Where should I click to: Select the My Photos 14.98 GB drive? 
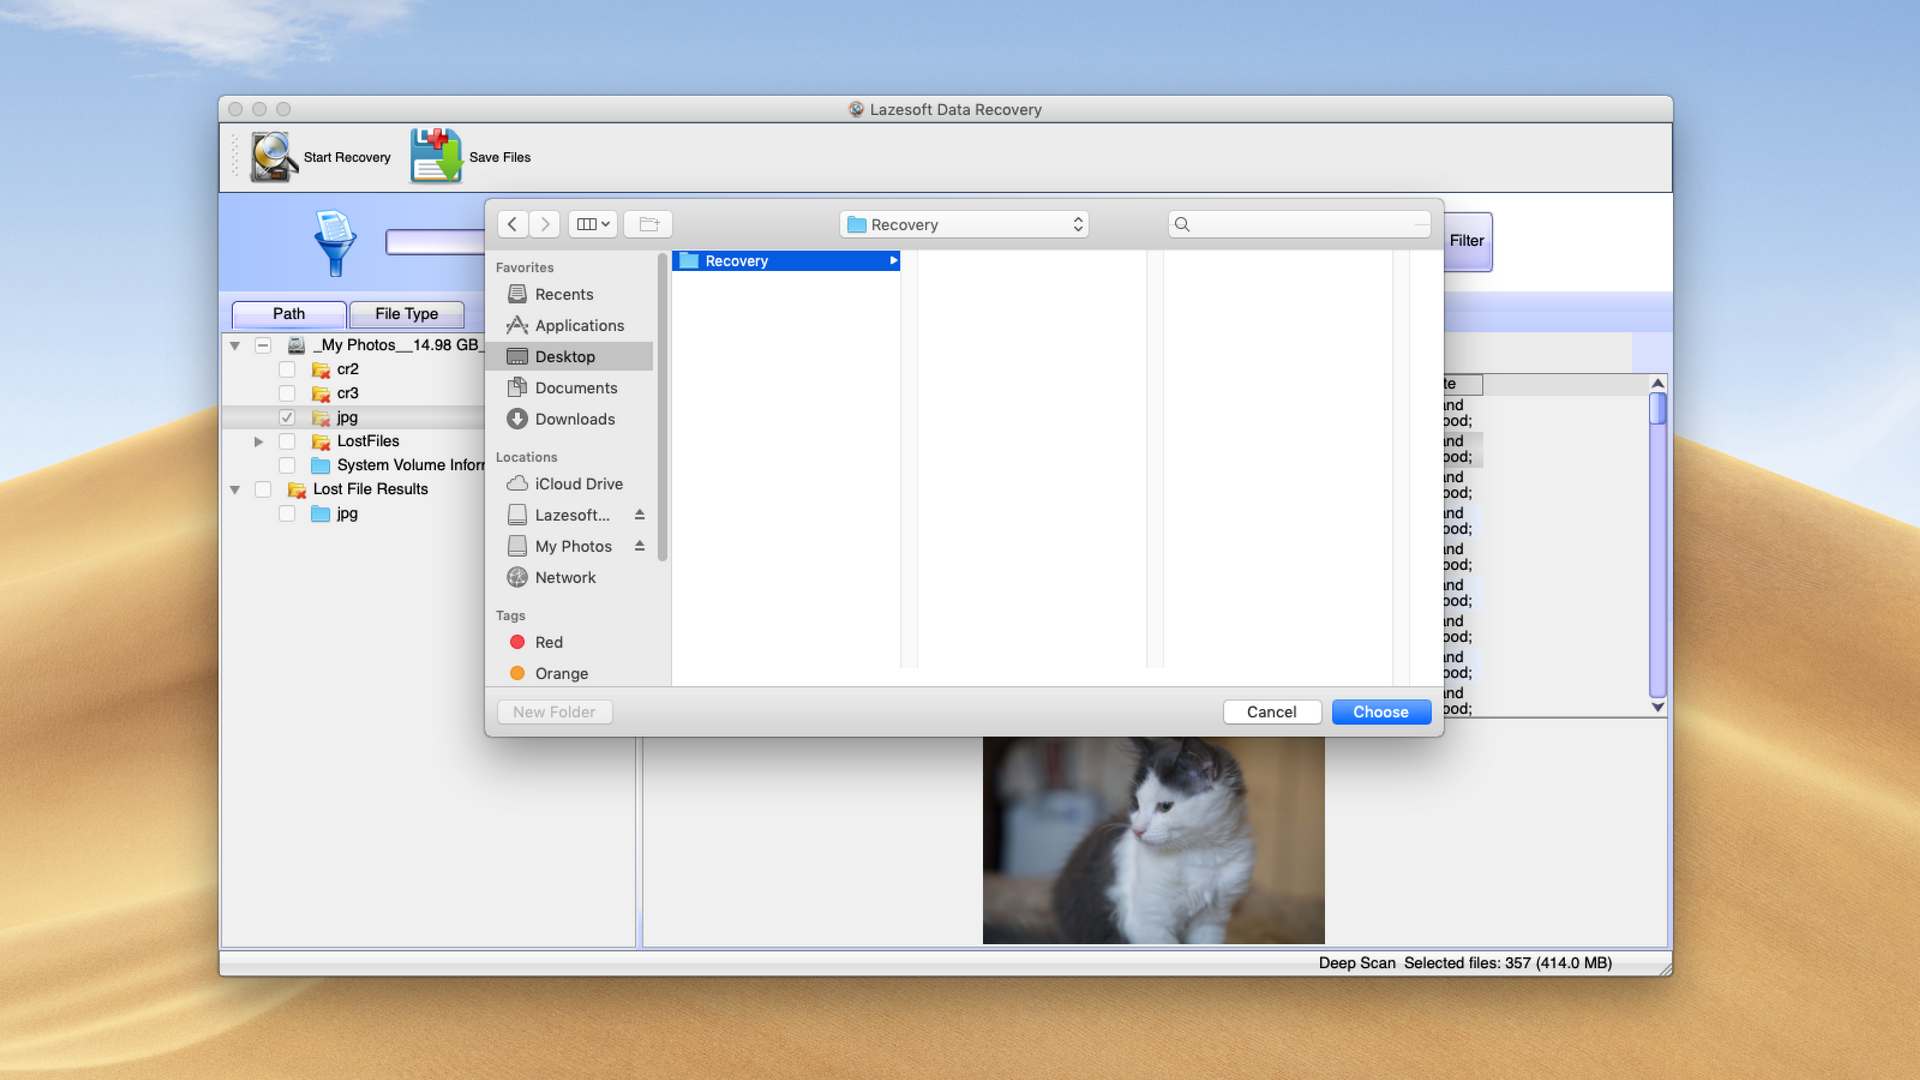[398, 345]
